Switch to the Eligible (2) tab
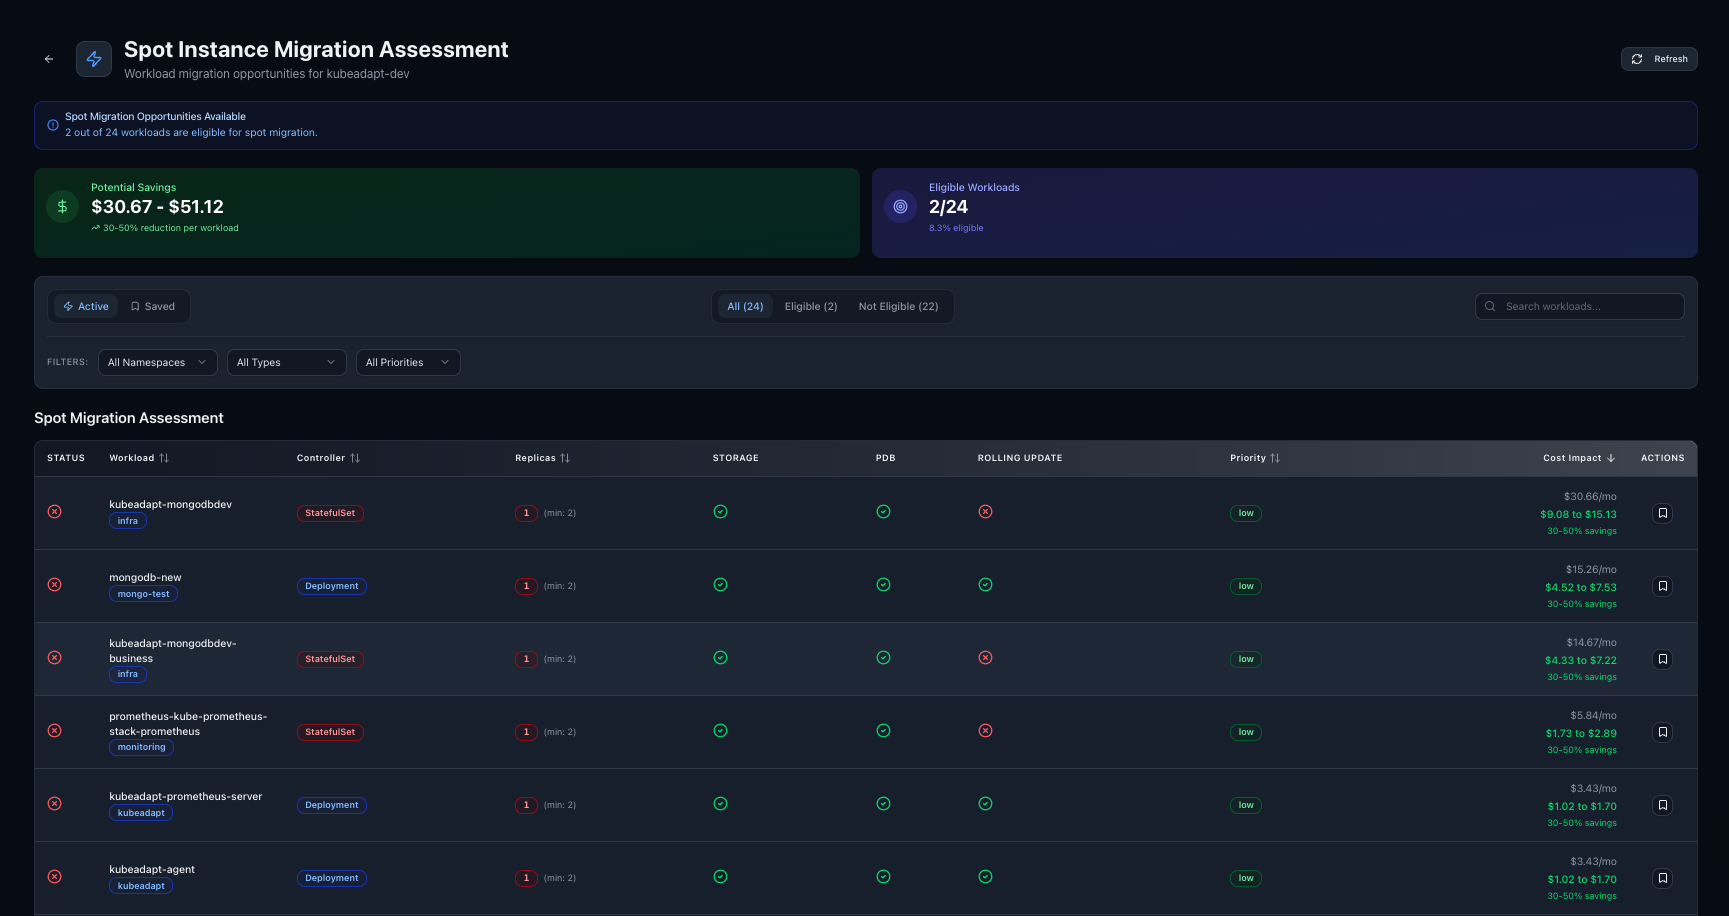Image resolution: width=1729 pixels, height=916 pixels. point(810,306)
